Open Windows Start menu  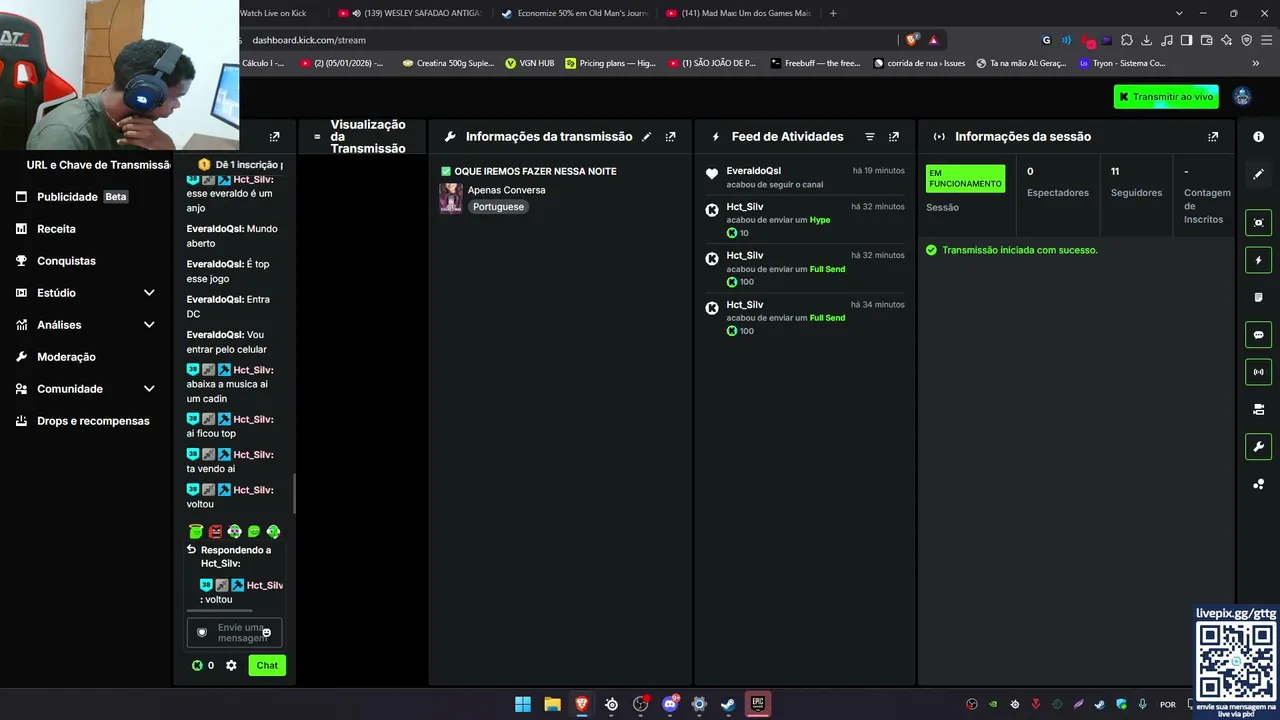[x=523, y=704]
